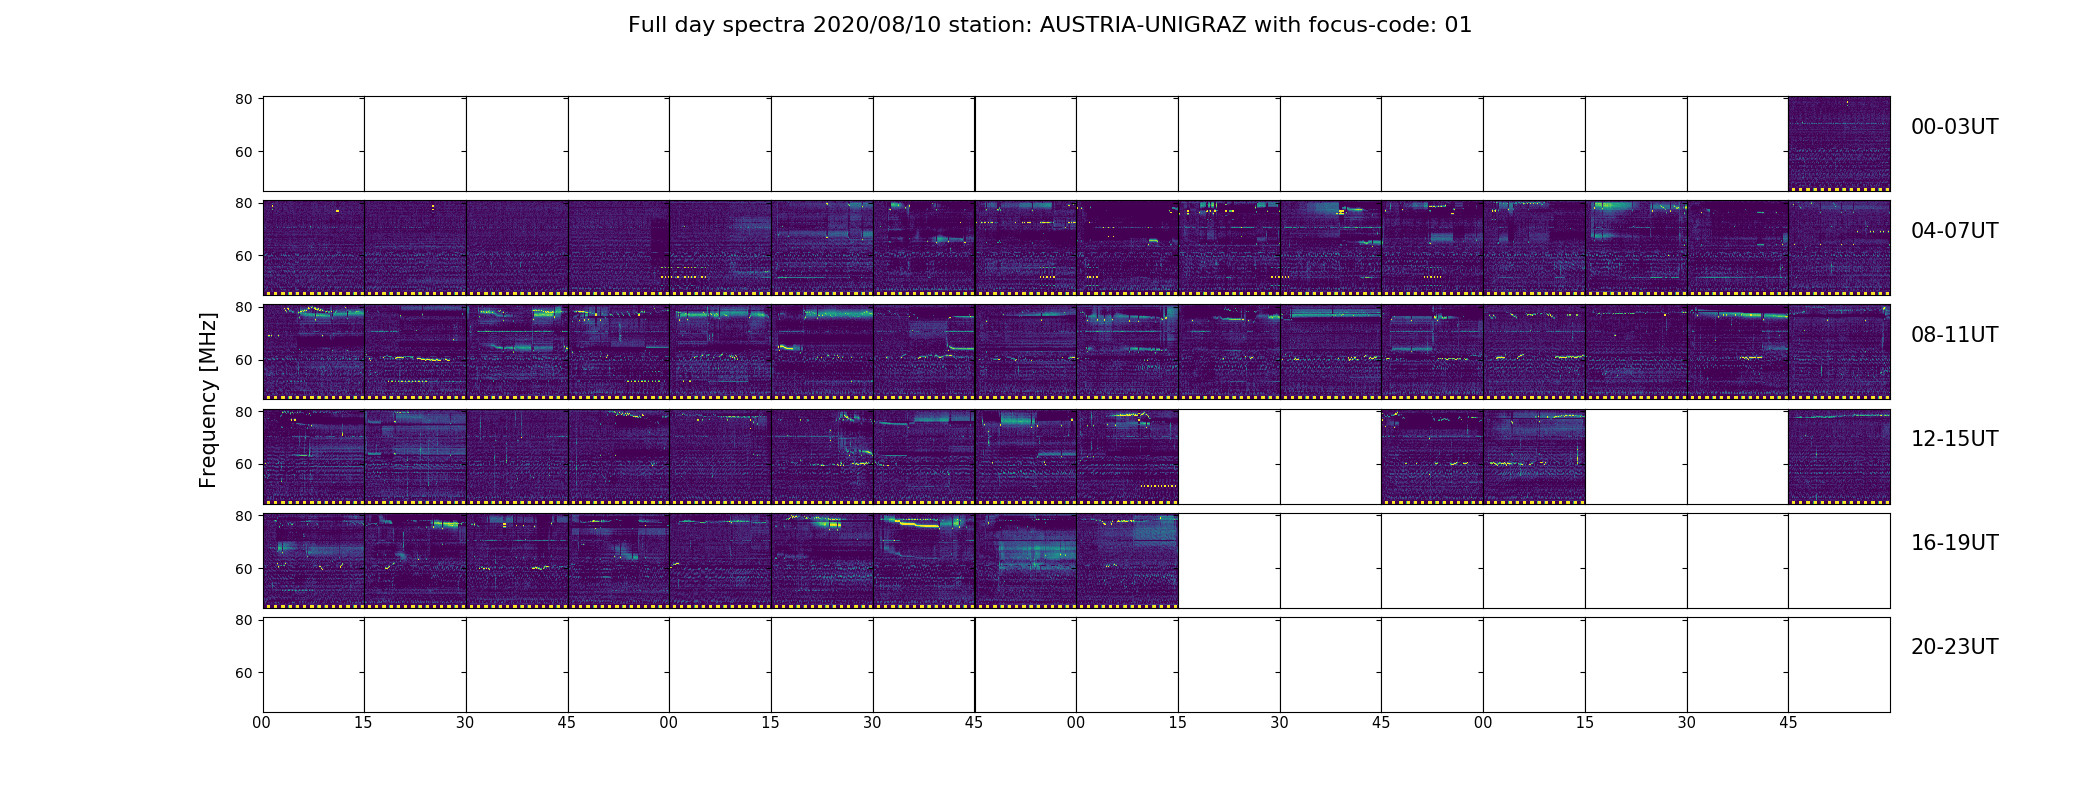Click the "12-15UT" row label
The height and width of the screenshot is (800, 2100).
tap(1954, 439)
